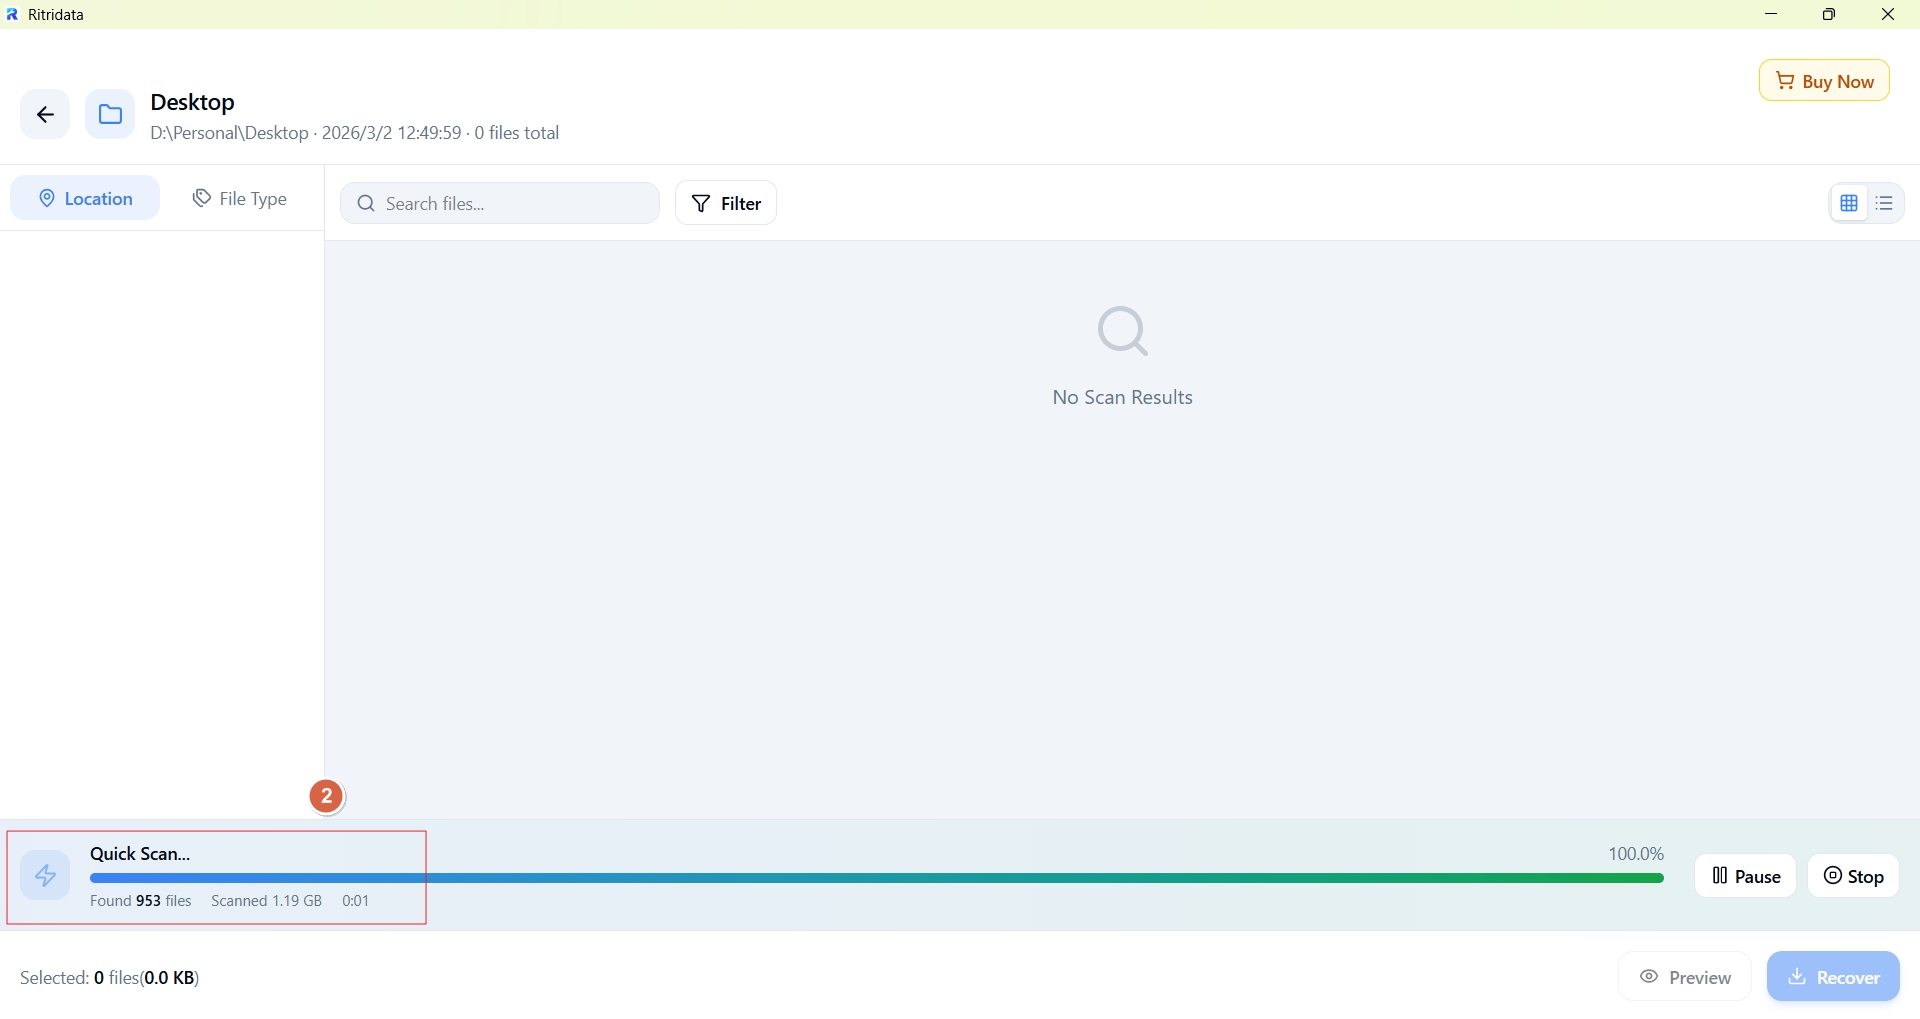Click the step 2 orange marker badge
1920x1019 pixels.
[x=326, y=798]
